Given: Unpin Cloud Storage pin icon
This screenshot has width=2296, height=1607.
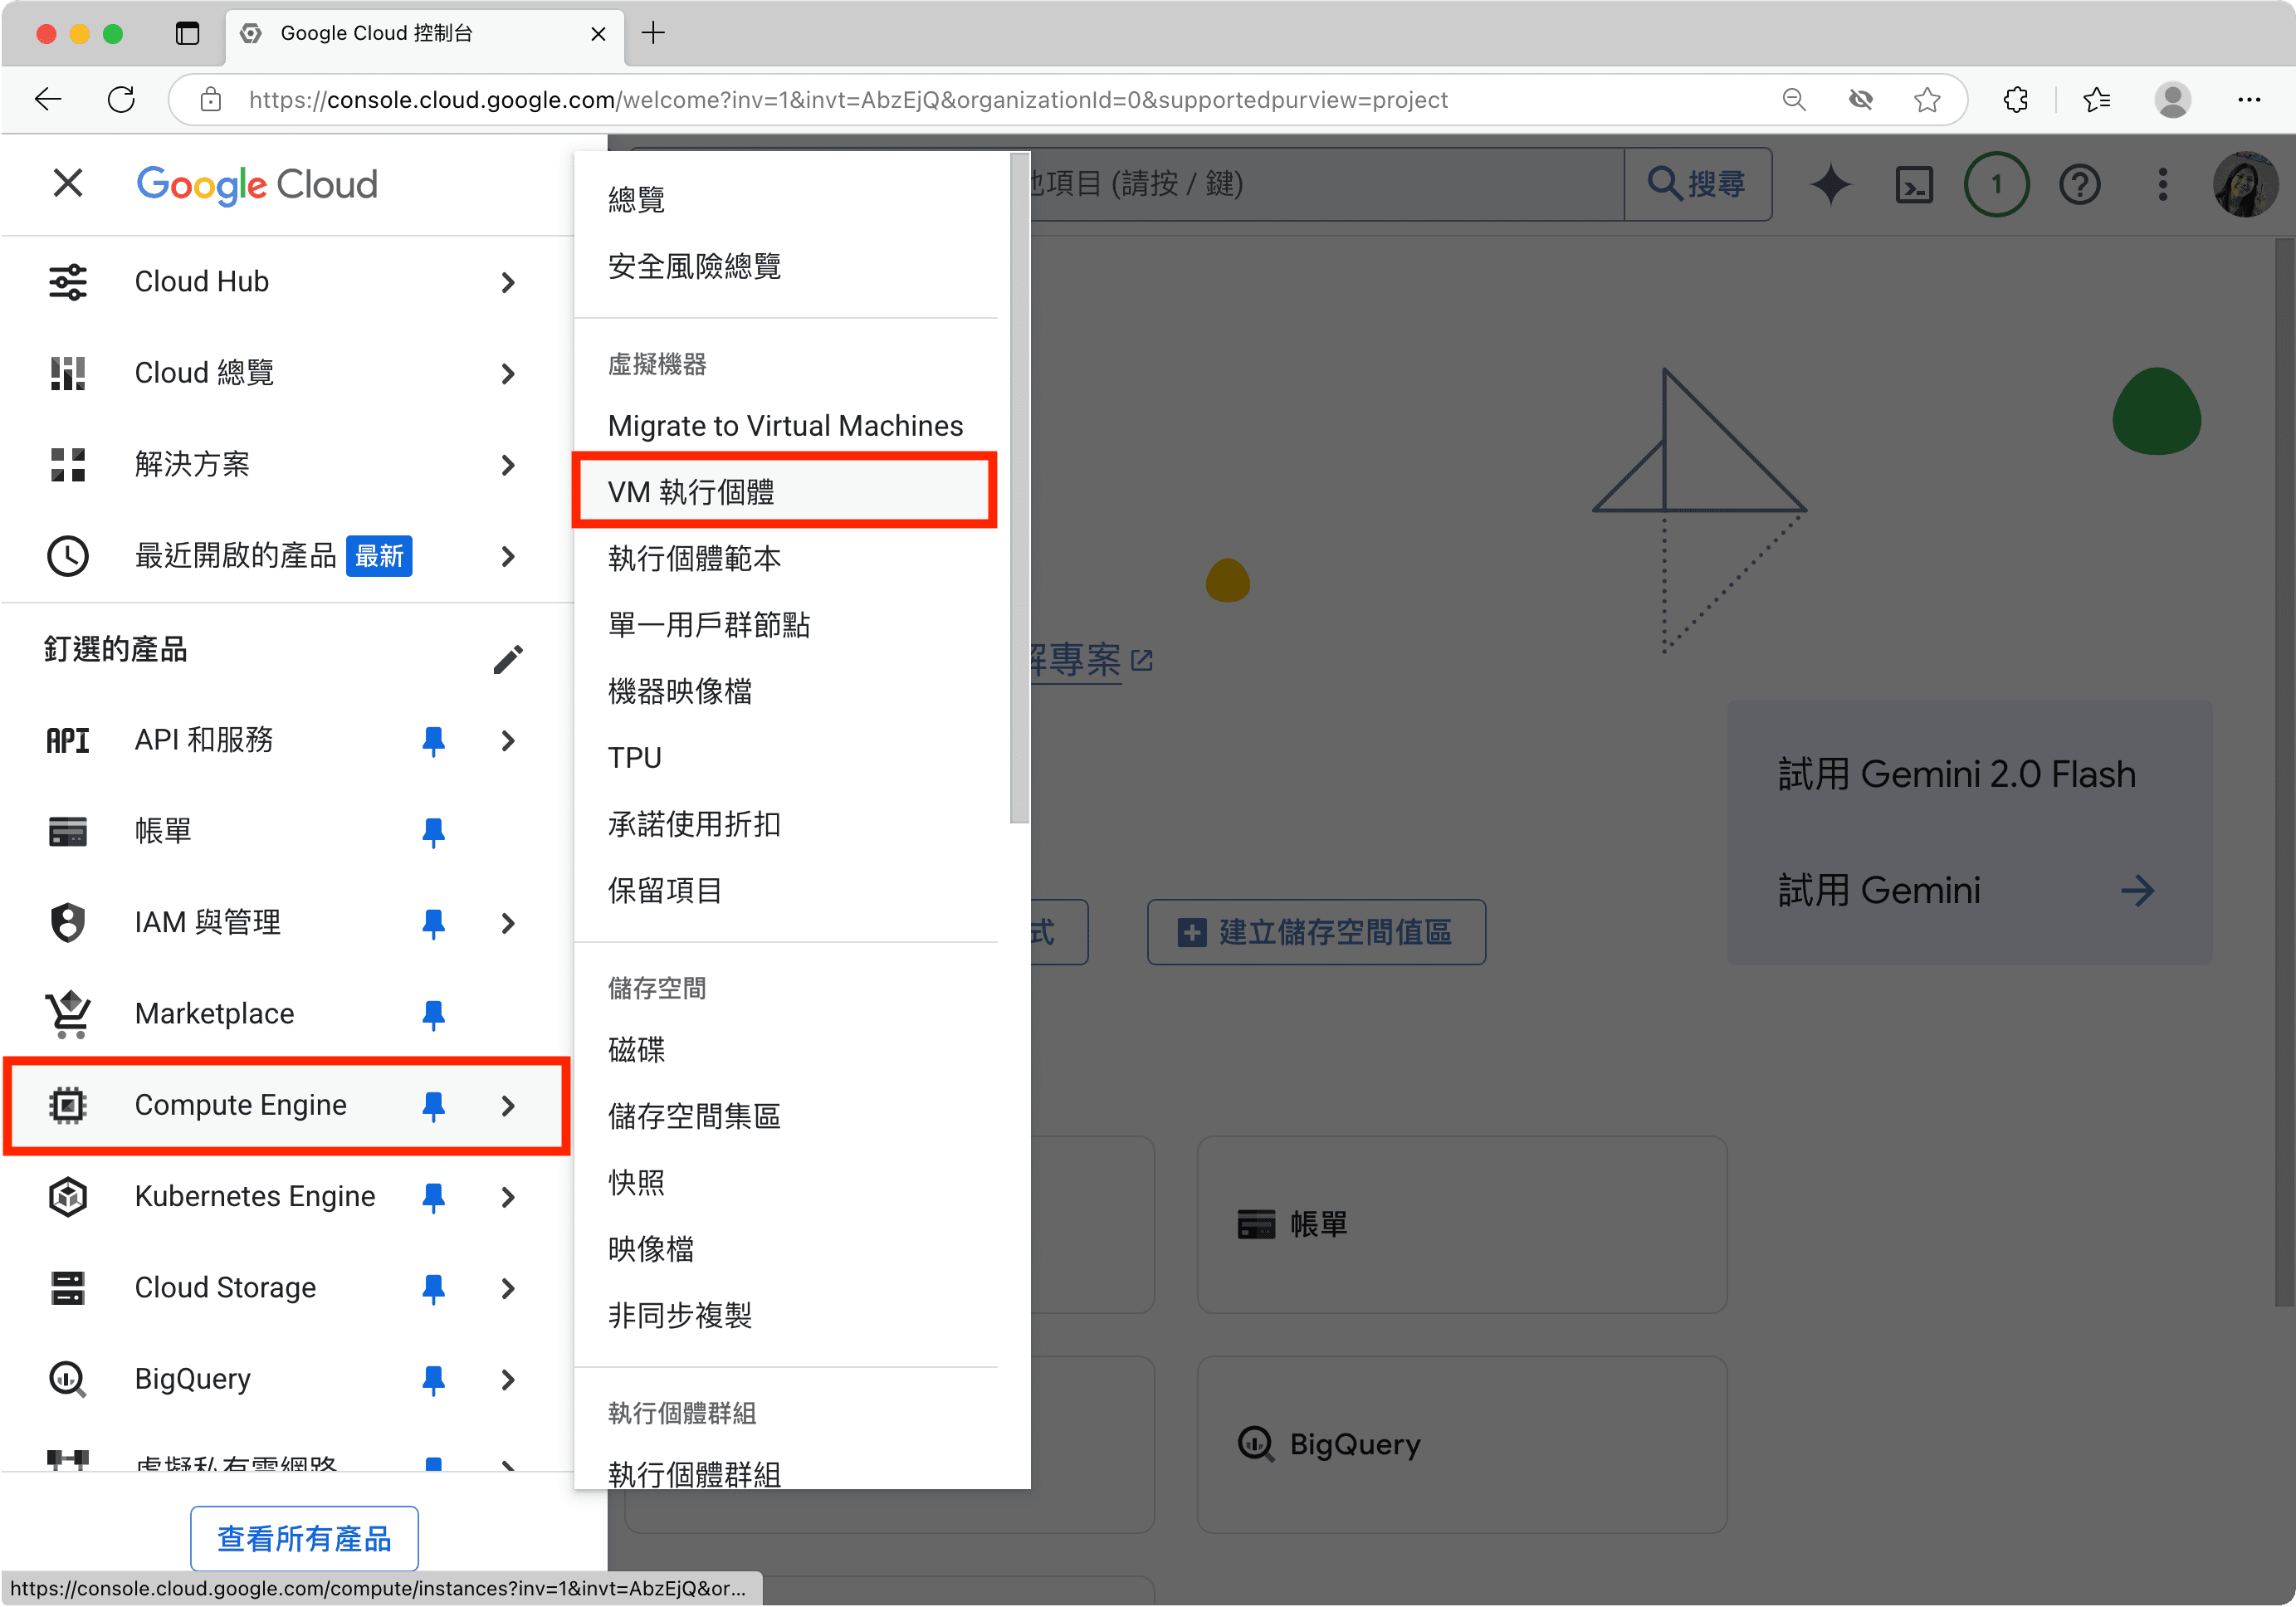Looking at the screenshot, I should [434, 1289].
